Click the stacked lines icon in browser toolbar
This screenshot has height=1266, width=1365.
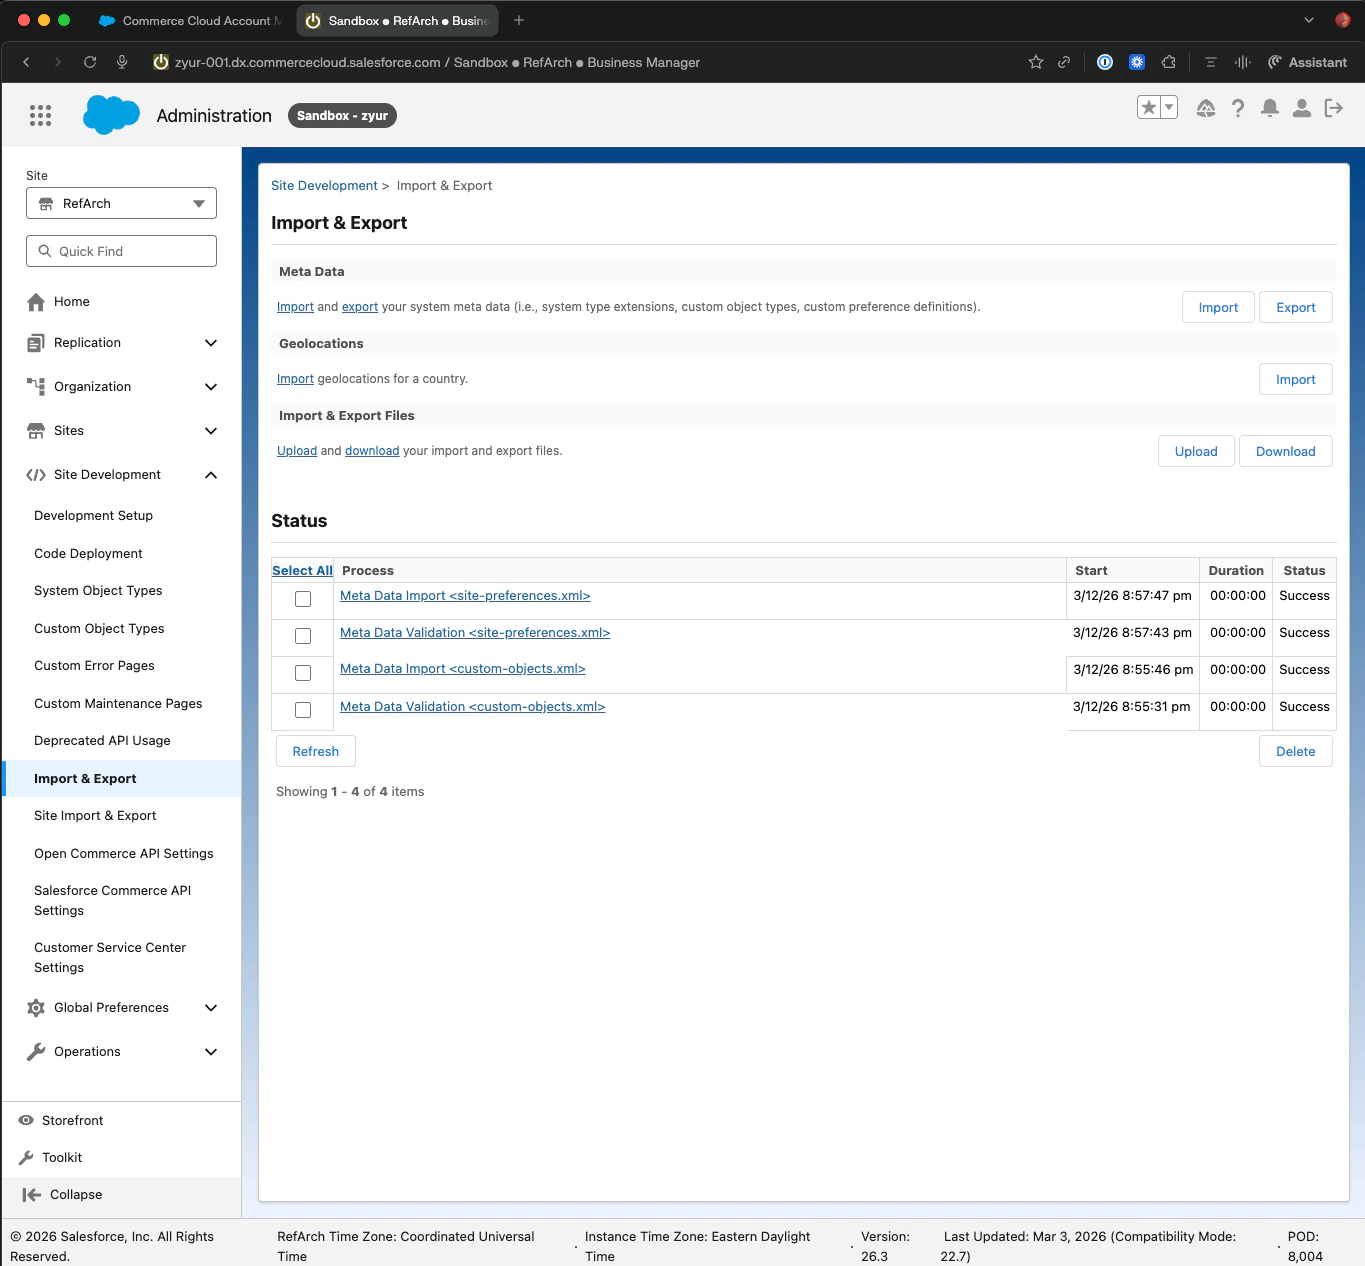coord(1211,62)
